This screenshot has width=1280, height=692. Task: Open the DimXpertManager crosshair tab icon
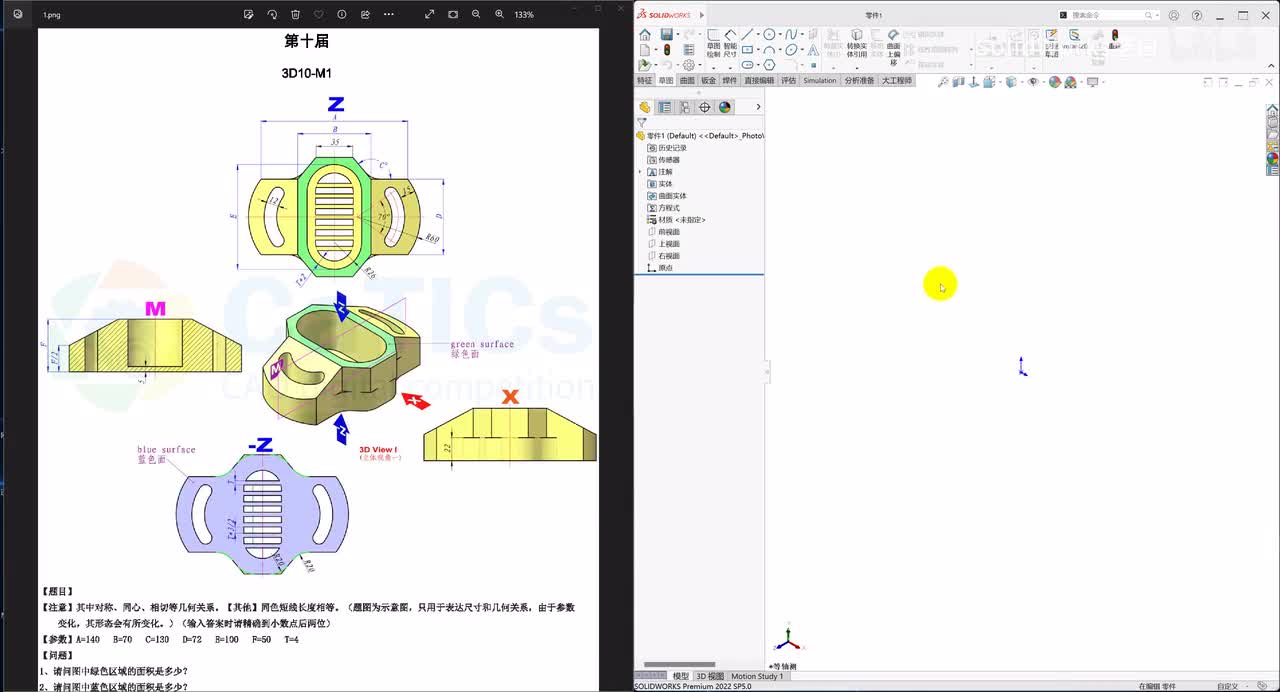(705, 107)
